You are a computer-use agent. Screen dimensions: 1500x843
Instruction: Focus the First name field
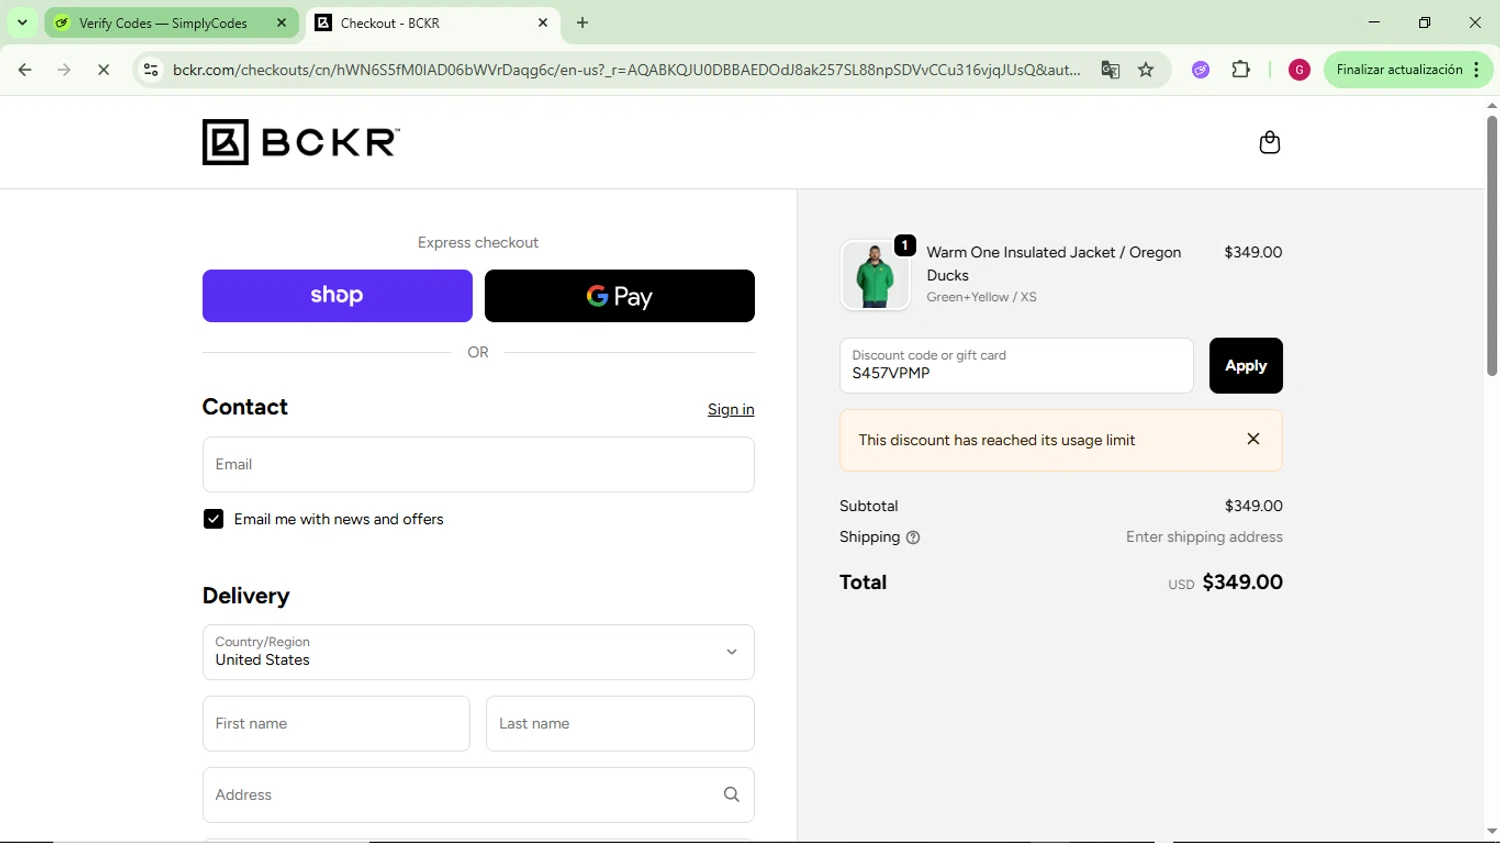336,724
